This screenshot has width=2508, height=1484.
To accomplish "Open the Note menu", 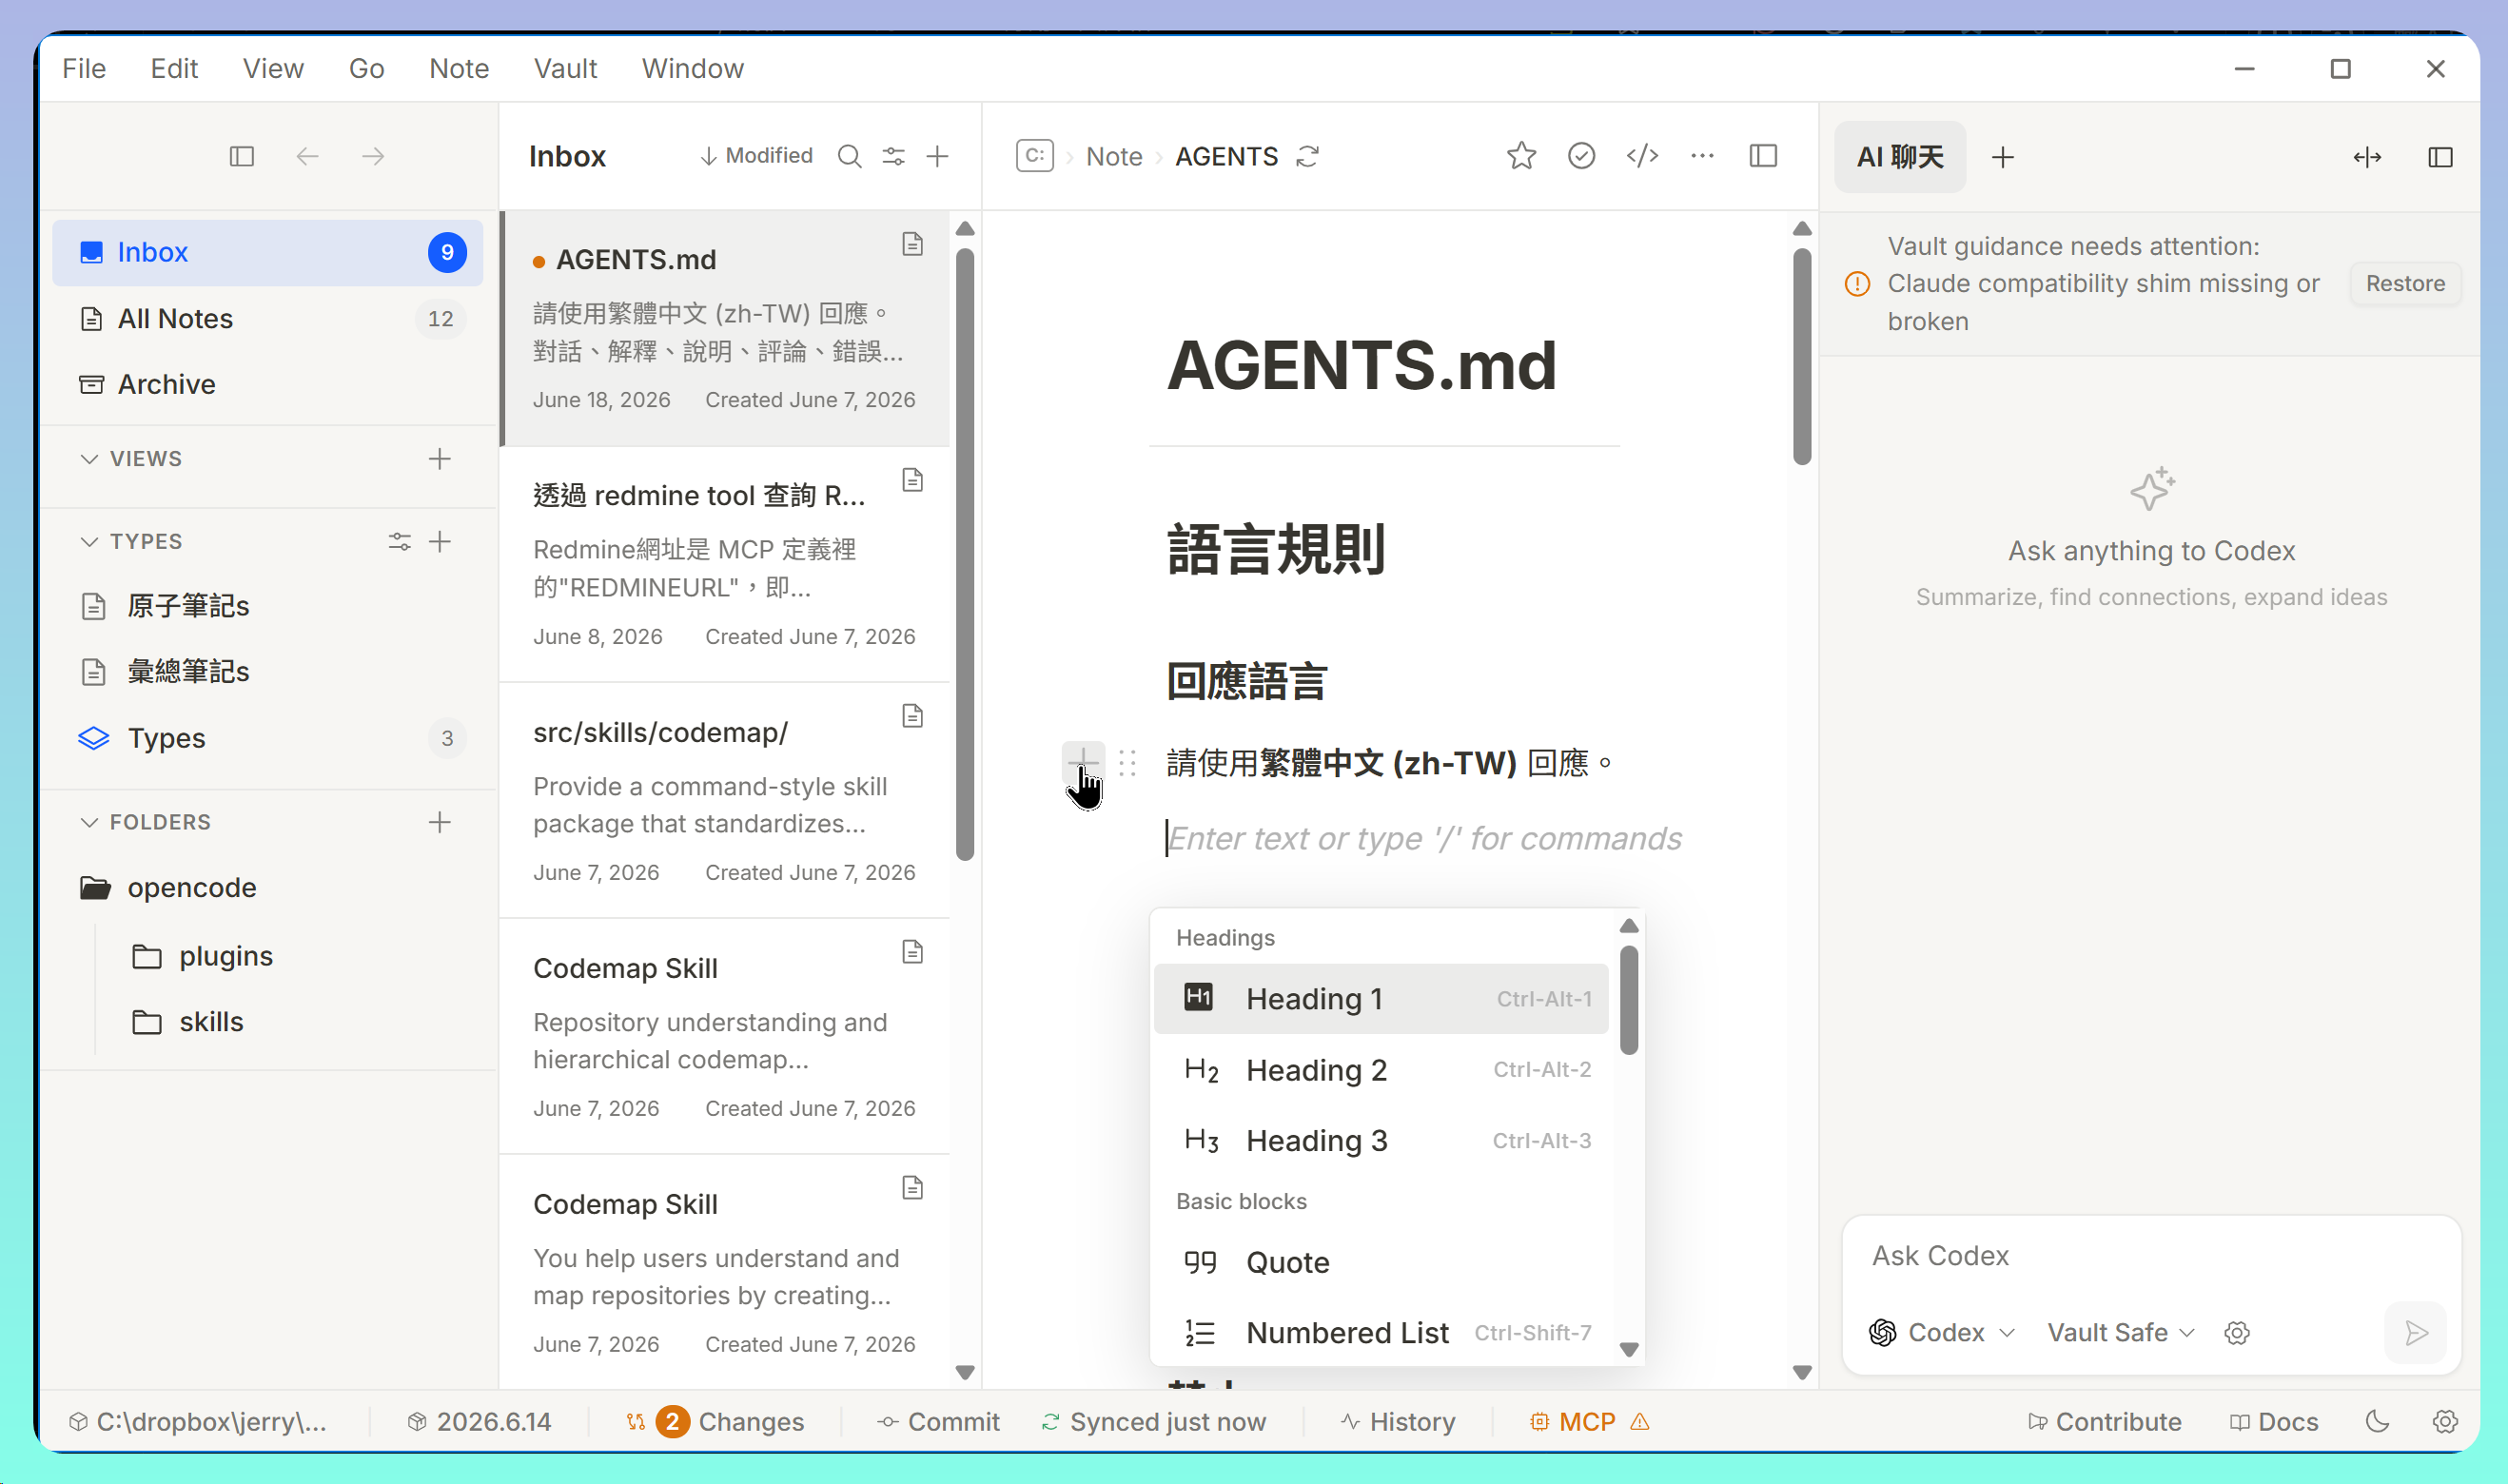I will 459,68.
